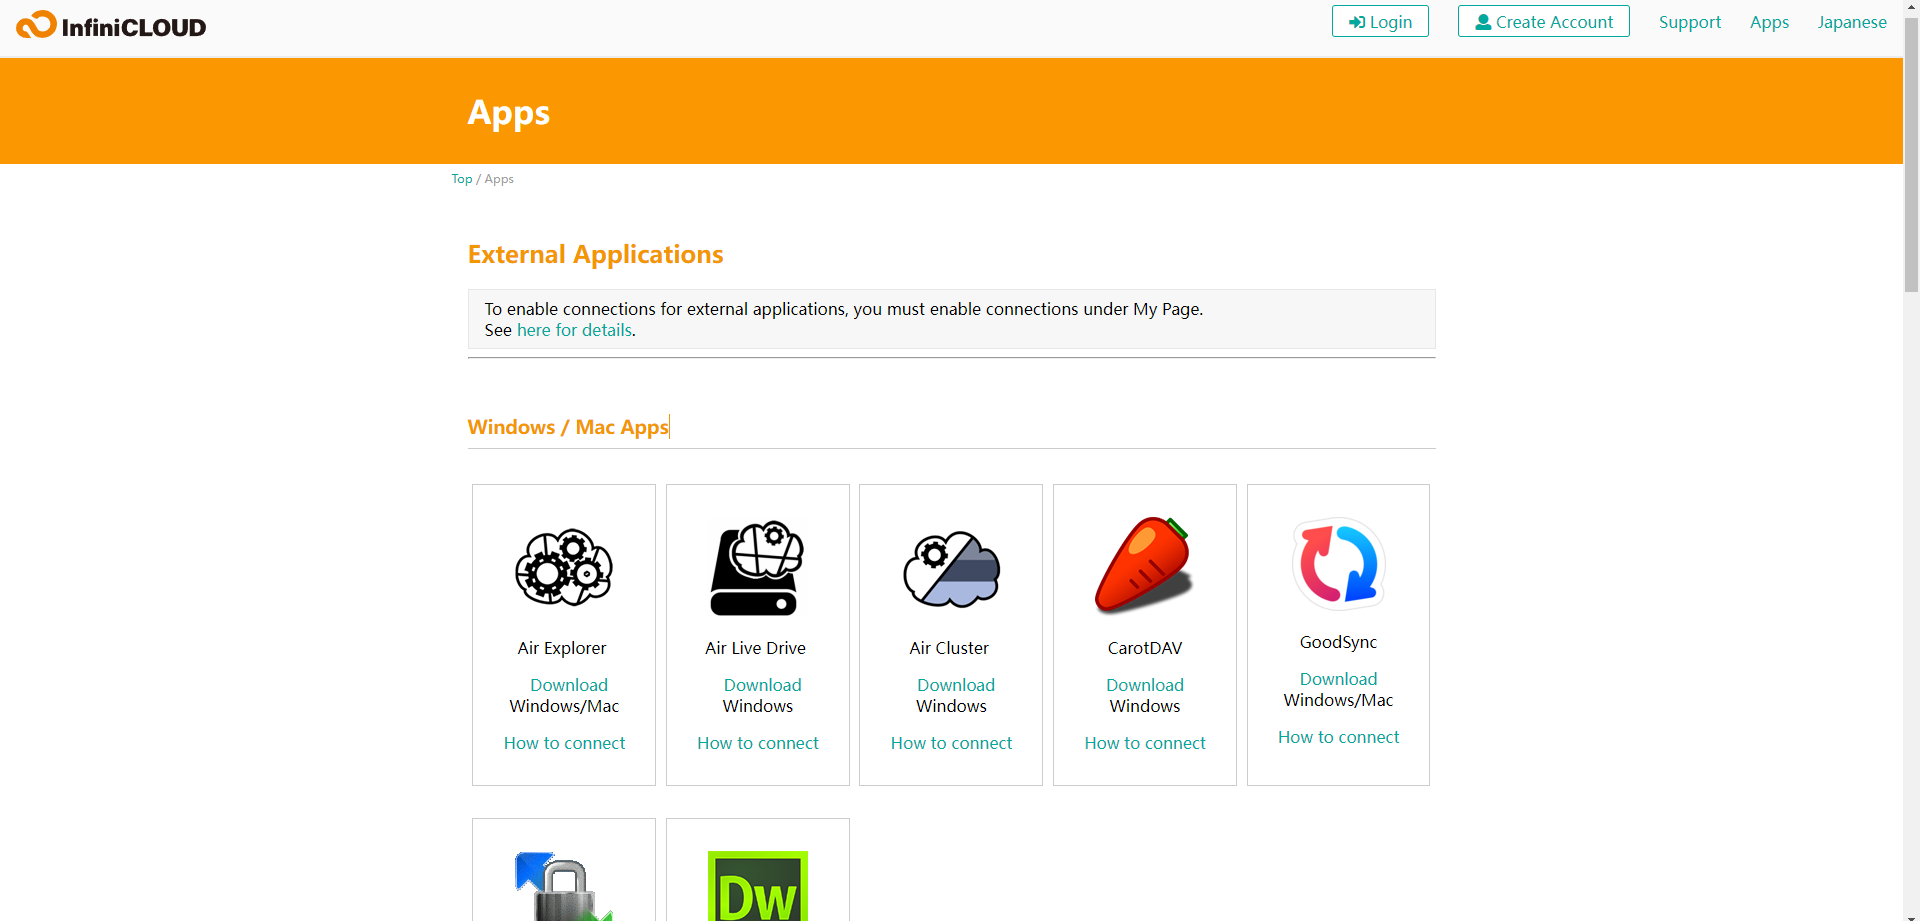The image size is (1920, 921).
Task: Click the padlock with arrows app icon
Action: click(564, 886)
